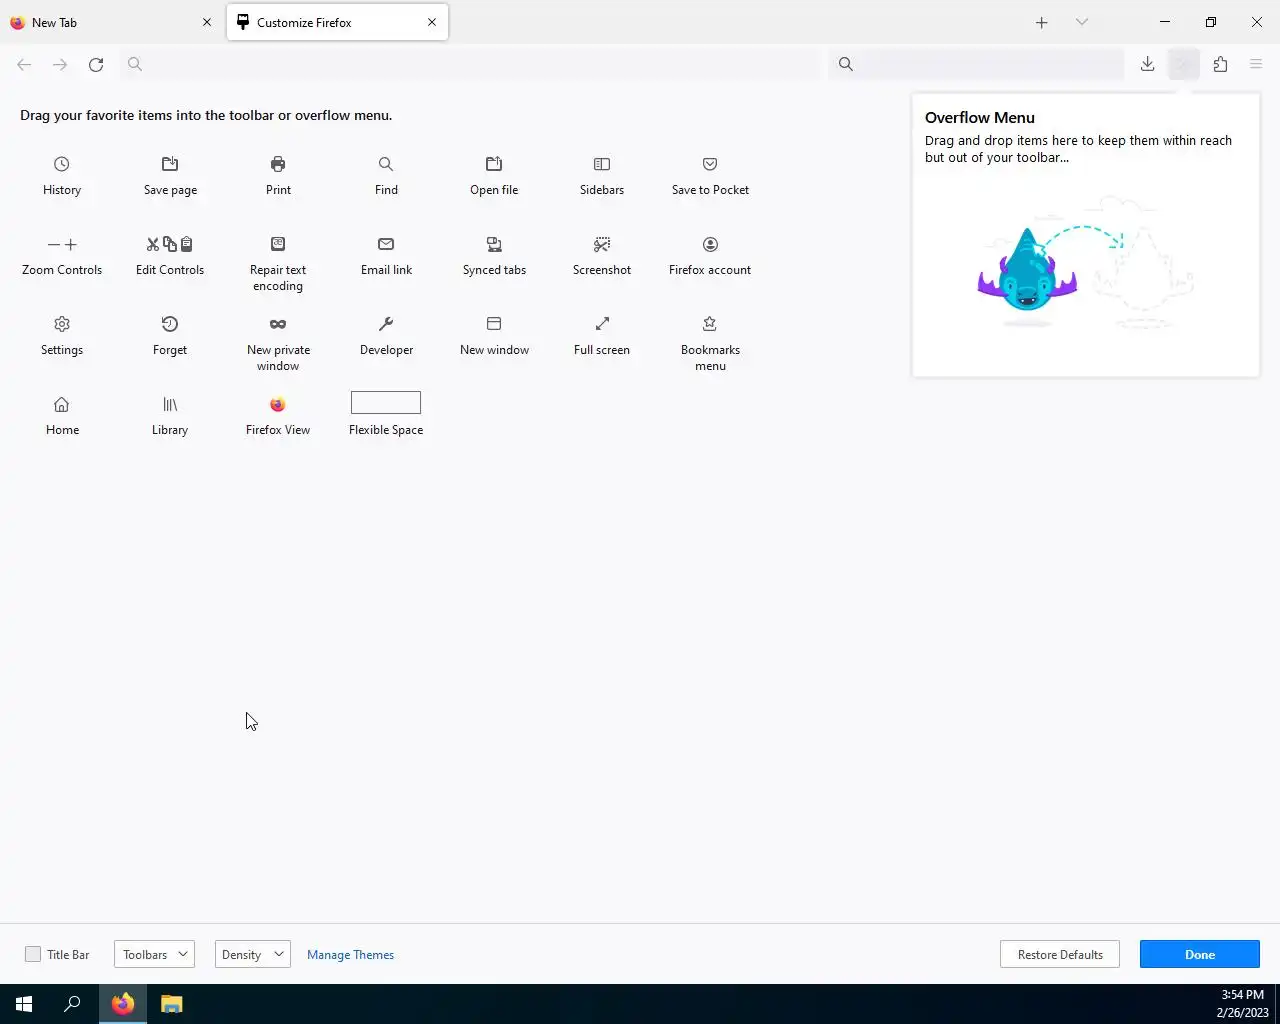Open the Manage Themes link

(x=350, y=955)
